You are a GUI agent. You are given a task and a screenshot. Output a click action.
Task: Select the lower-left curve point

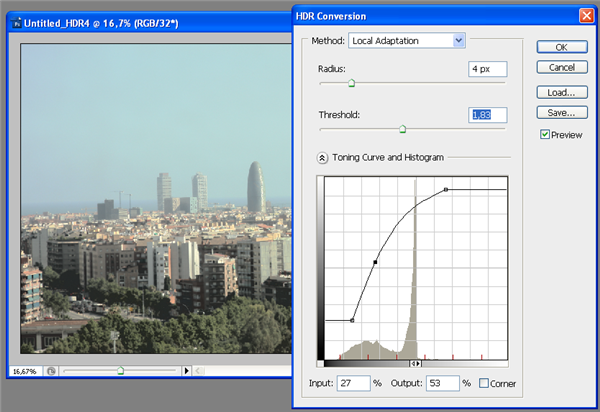[x=352, y=320]
